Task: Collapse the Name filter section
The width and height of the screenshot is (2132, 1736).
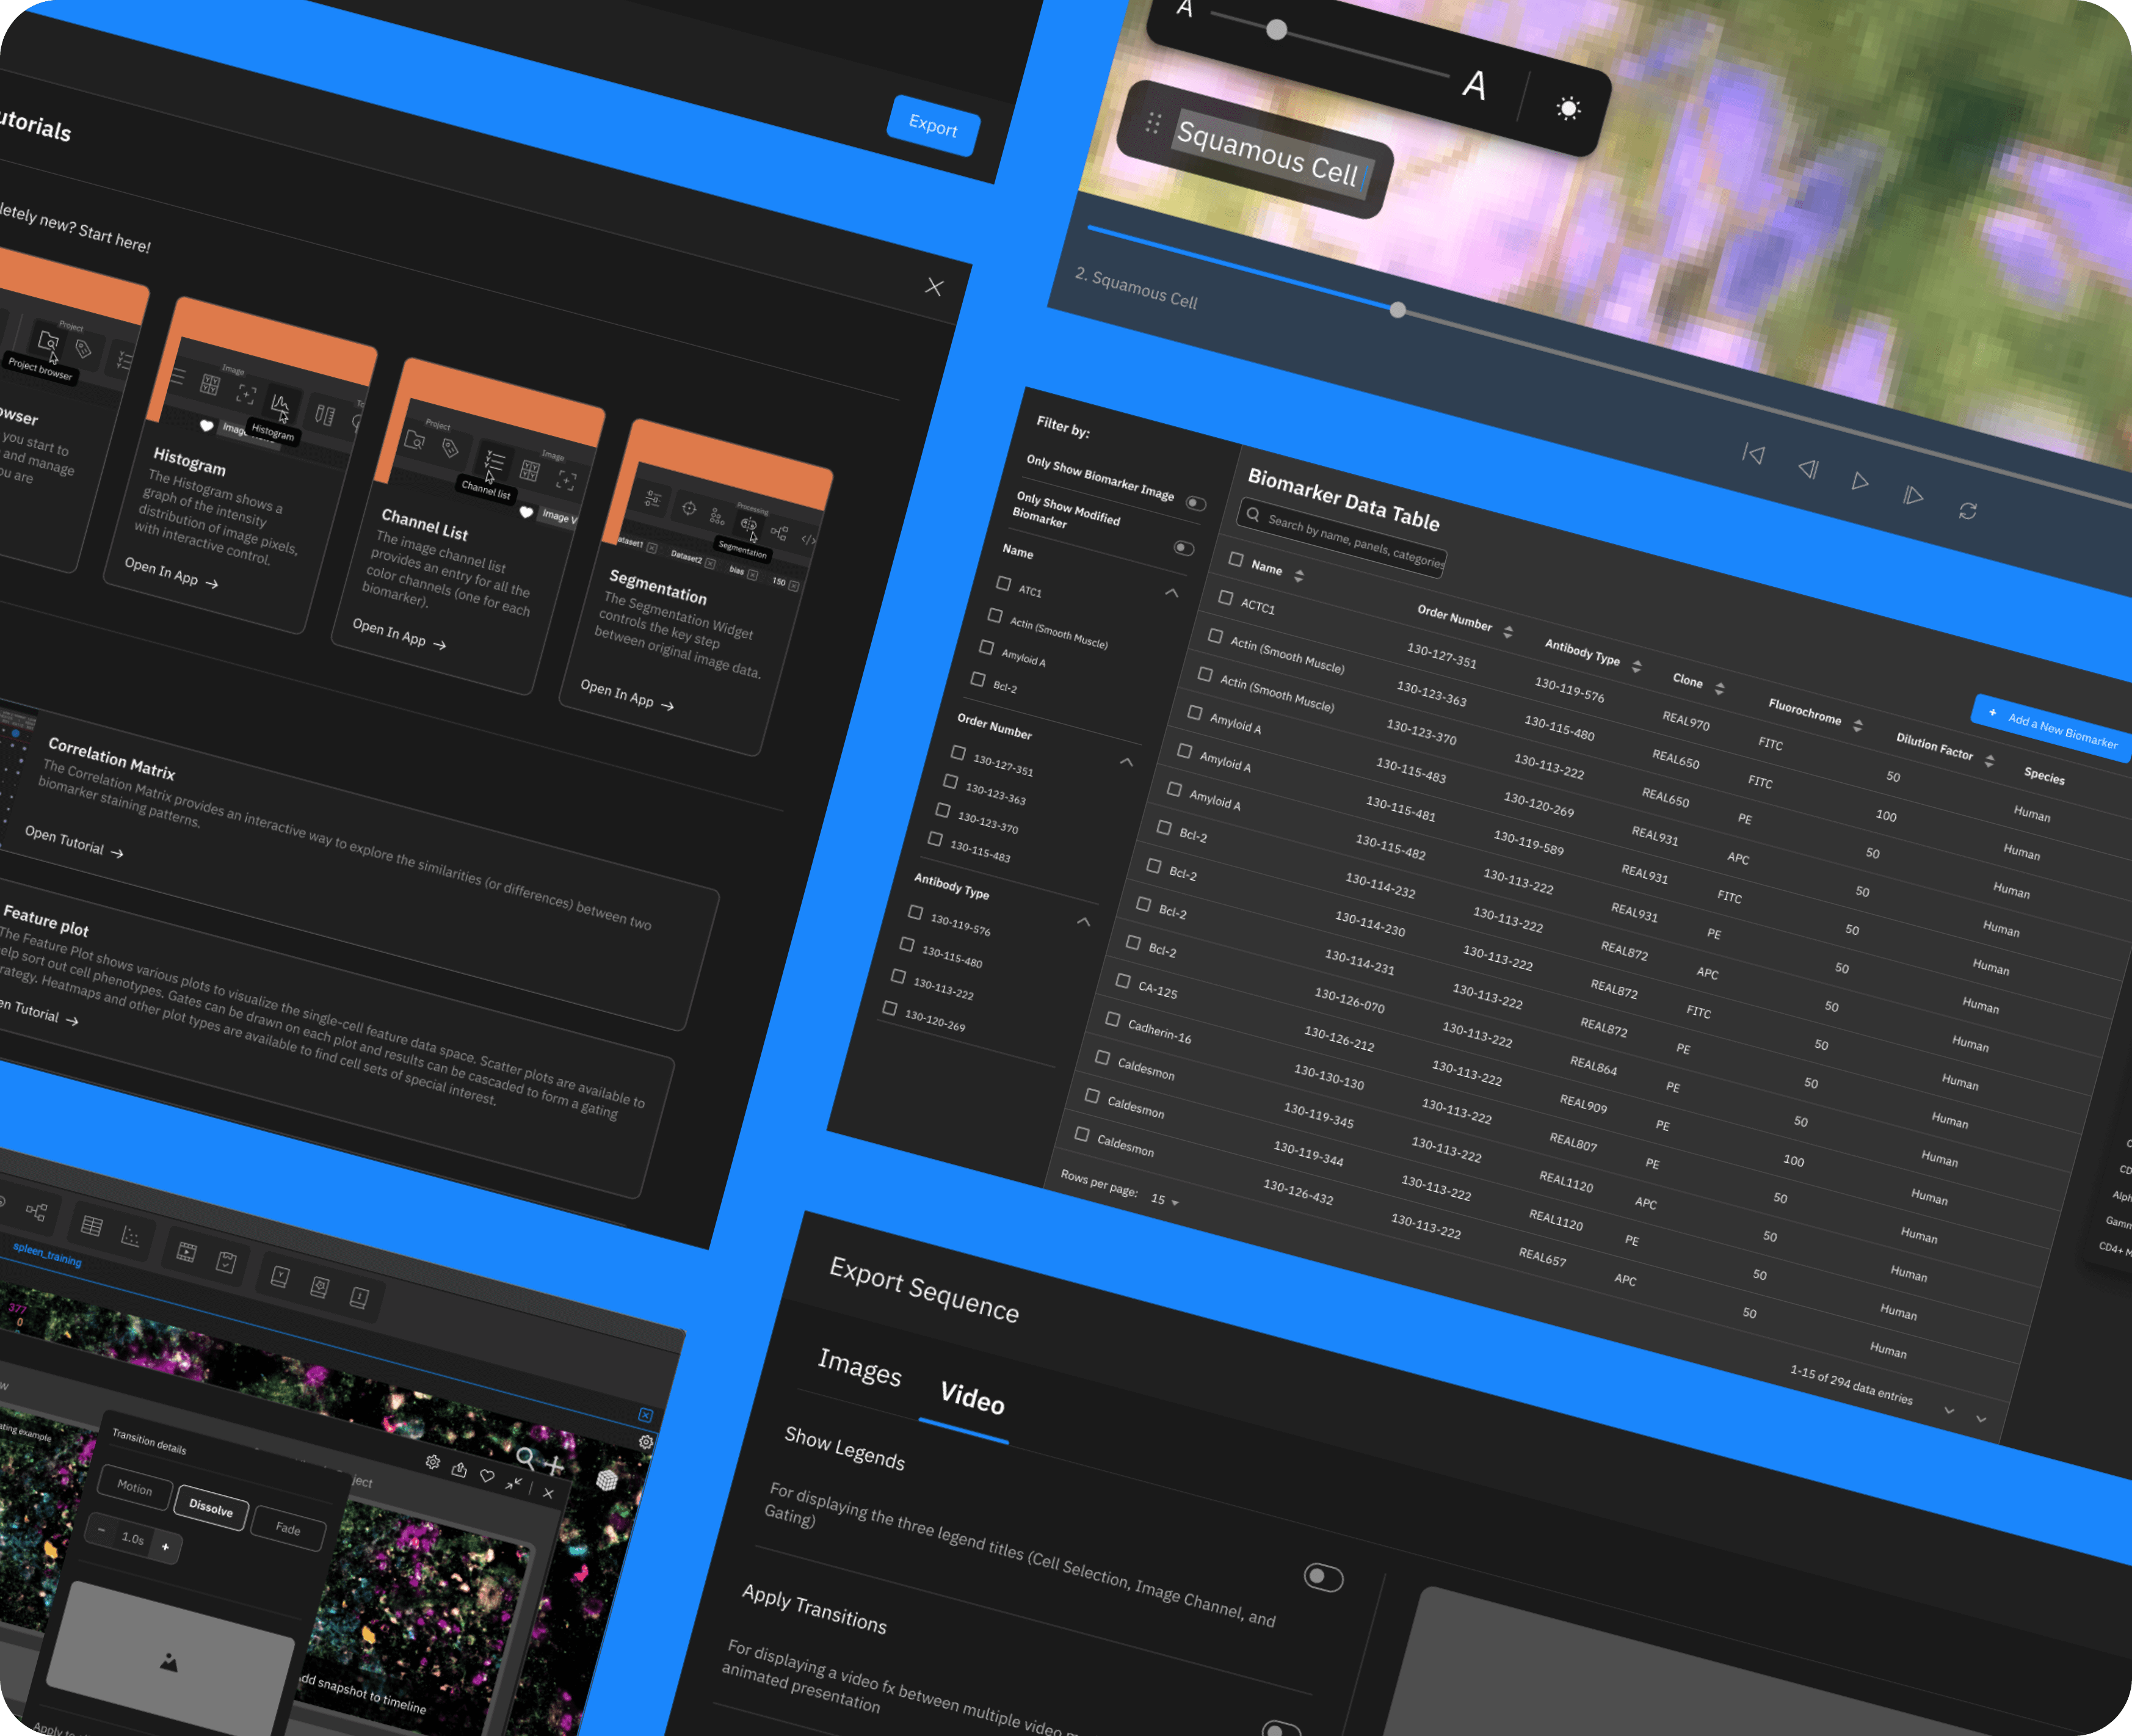Action: [x=1172, y=593]
